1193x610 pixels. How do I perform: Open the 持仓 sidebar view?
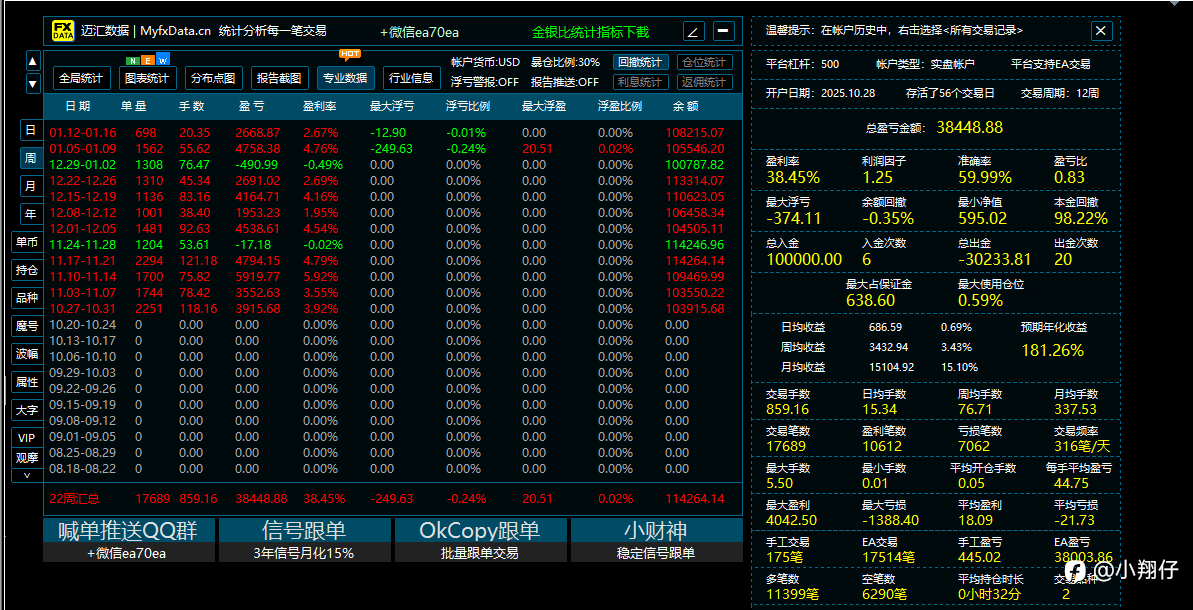pos(27,270)
